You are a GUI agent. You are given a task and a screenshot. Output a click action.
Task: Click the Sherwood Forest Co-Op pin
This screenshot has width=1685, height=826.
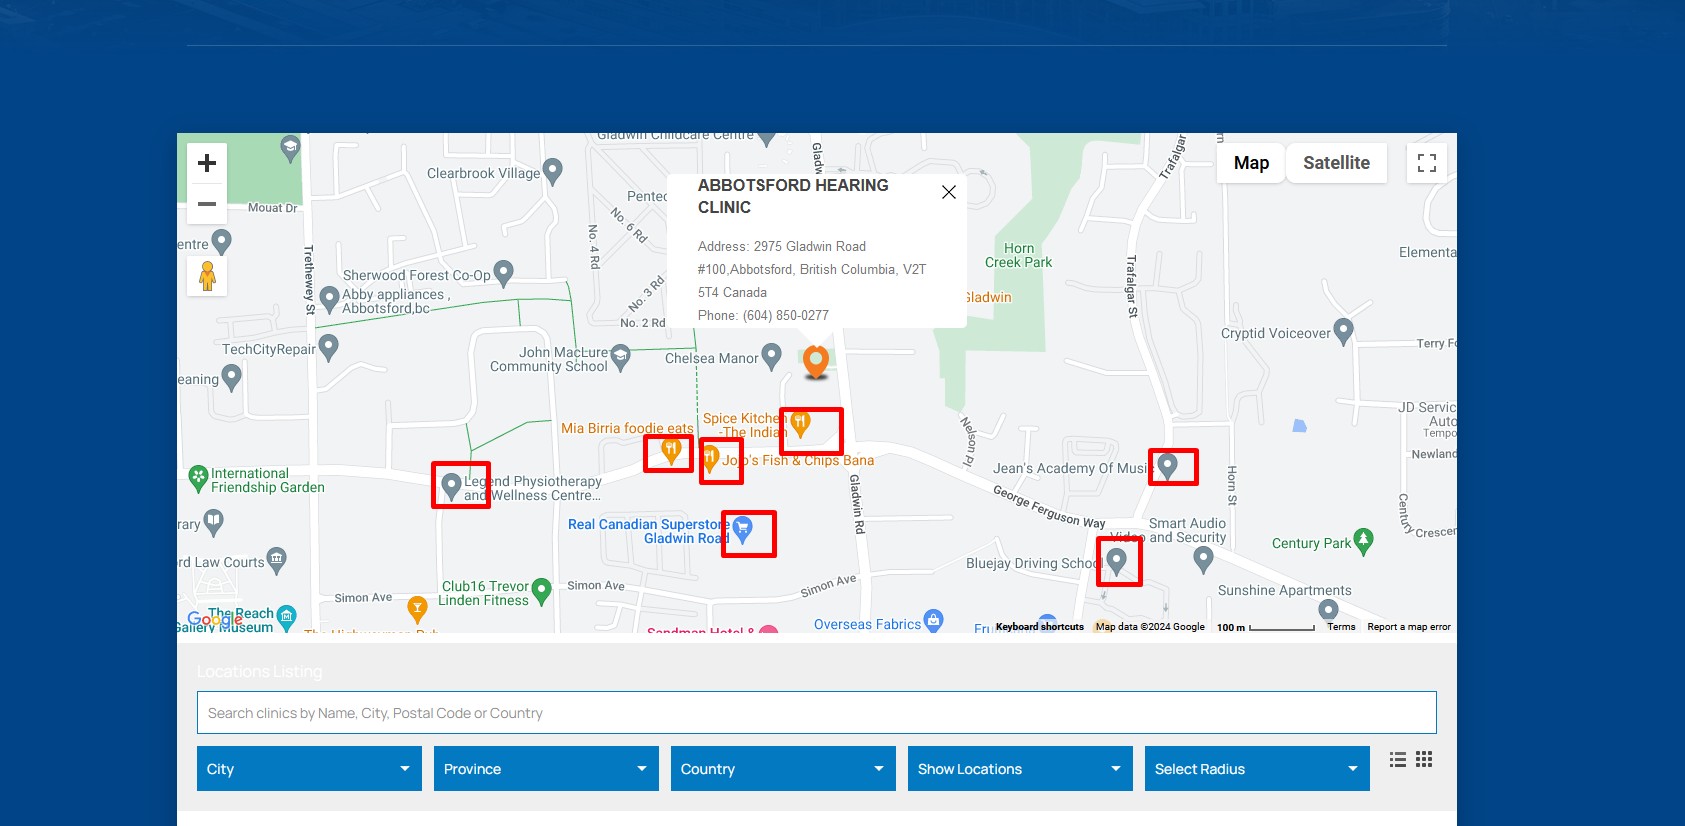[x=504, y=273]
